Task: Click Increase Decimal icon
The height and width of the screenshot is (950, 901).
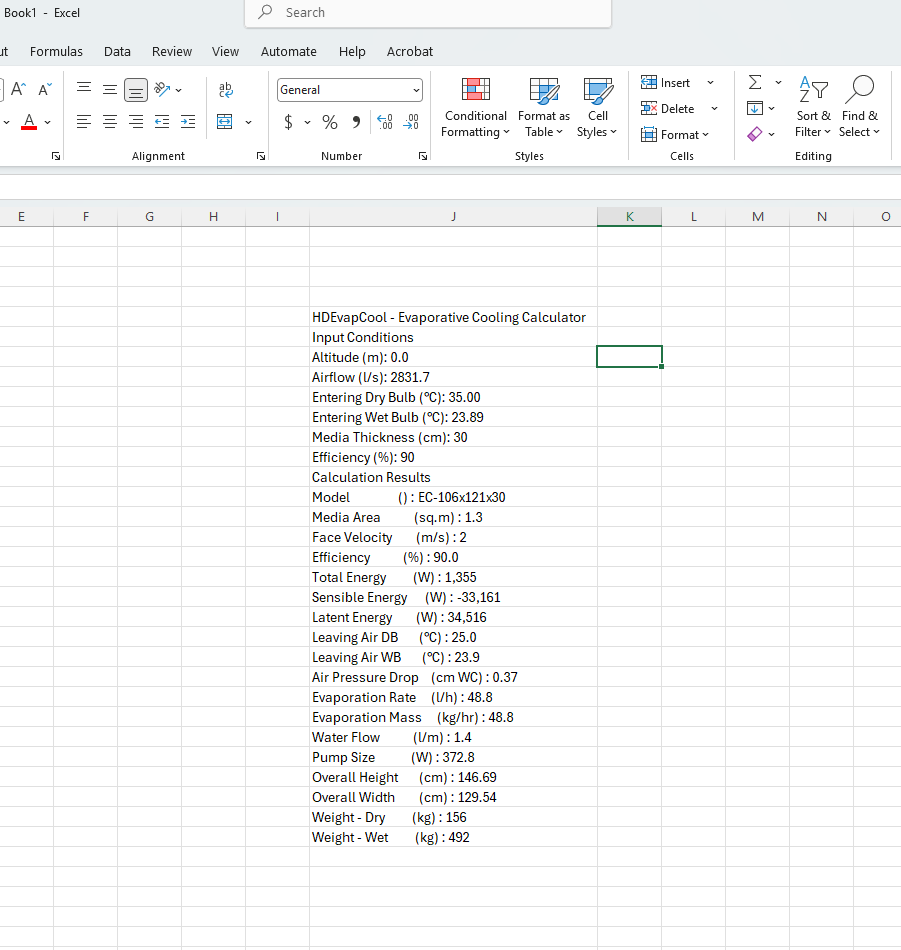Action: click(385, 122)
